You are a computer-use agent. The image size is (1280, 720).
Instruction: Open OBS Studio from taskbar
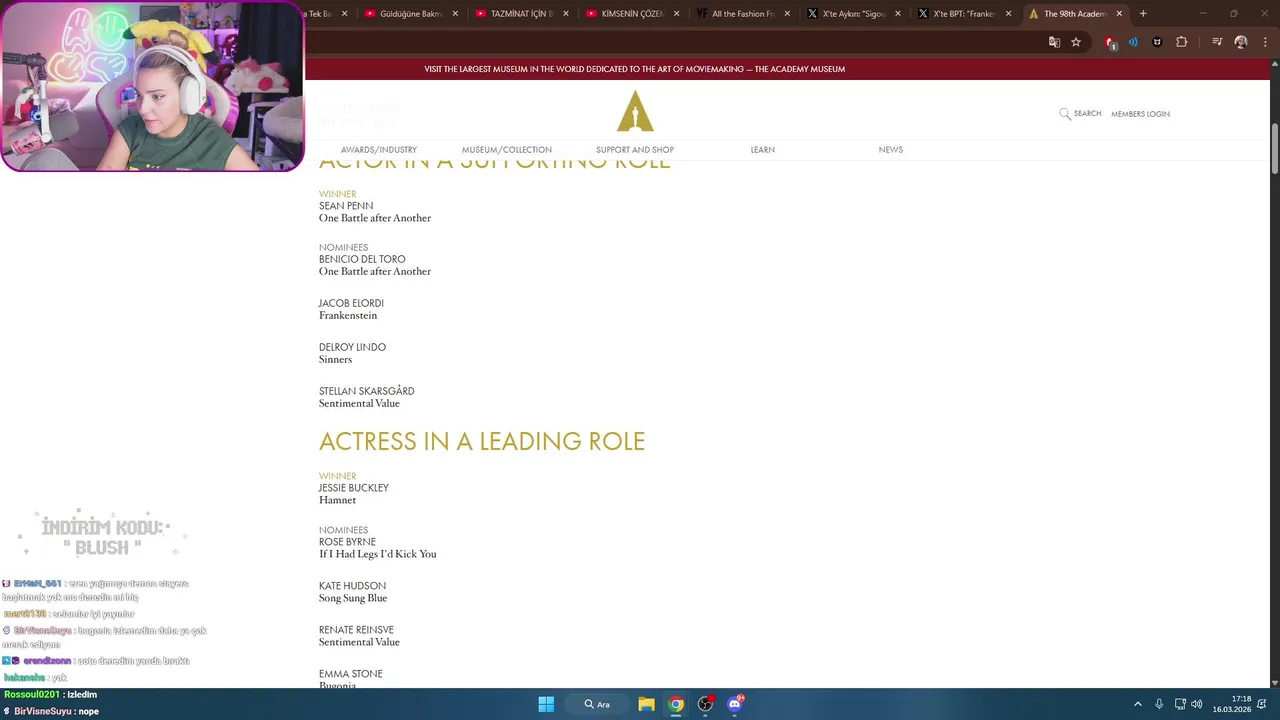click(705, 704)
